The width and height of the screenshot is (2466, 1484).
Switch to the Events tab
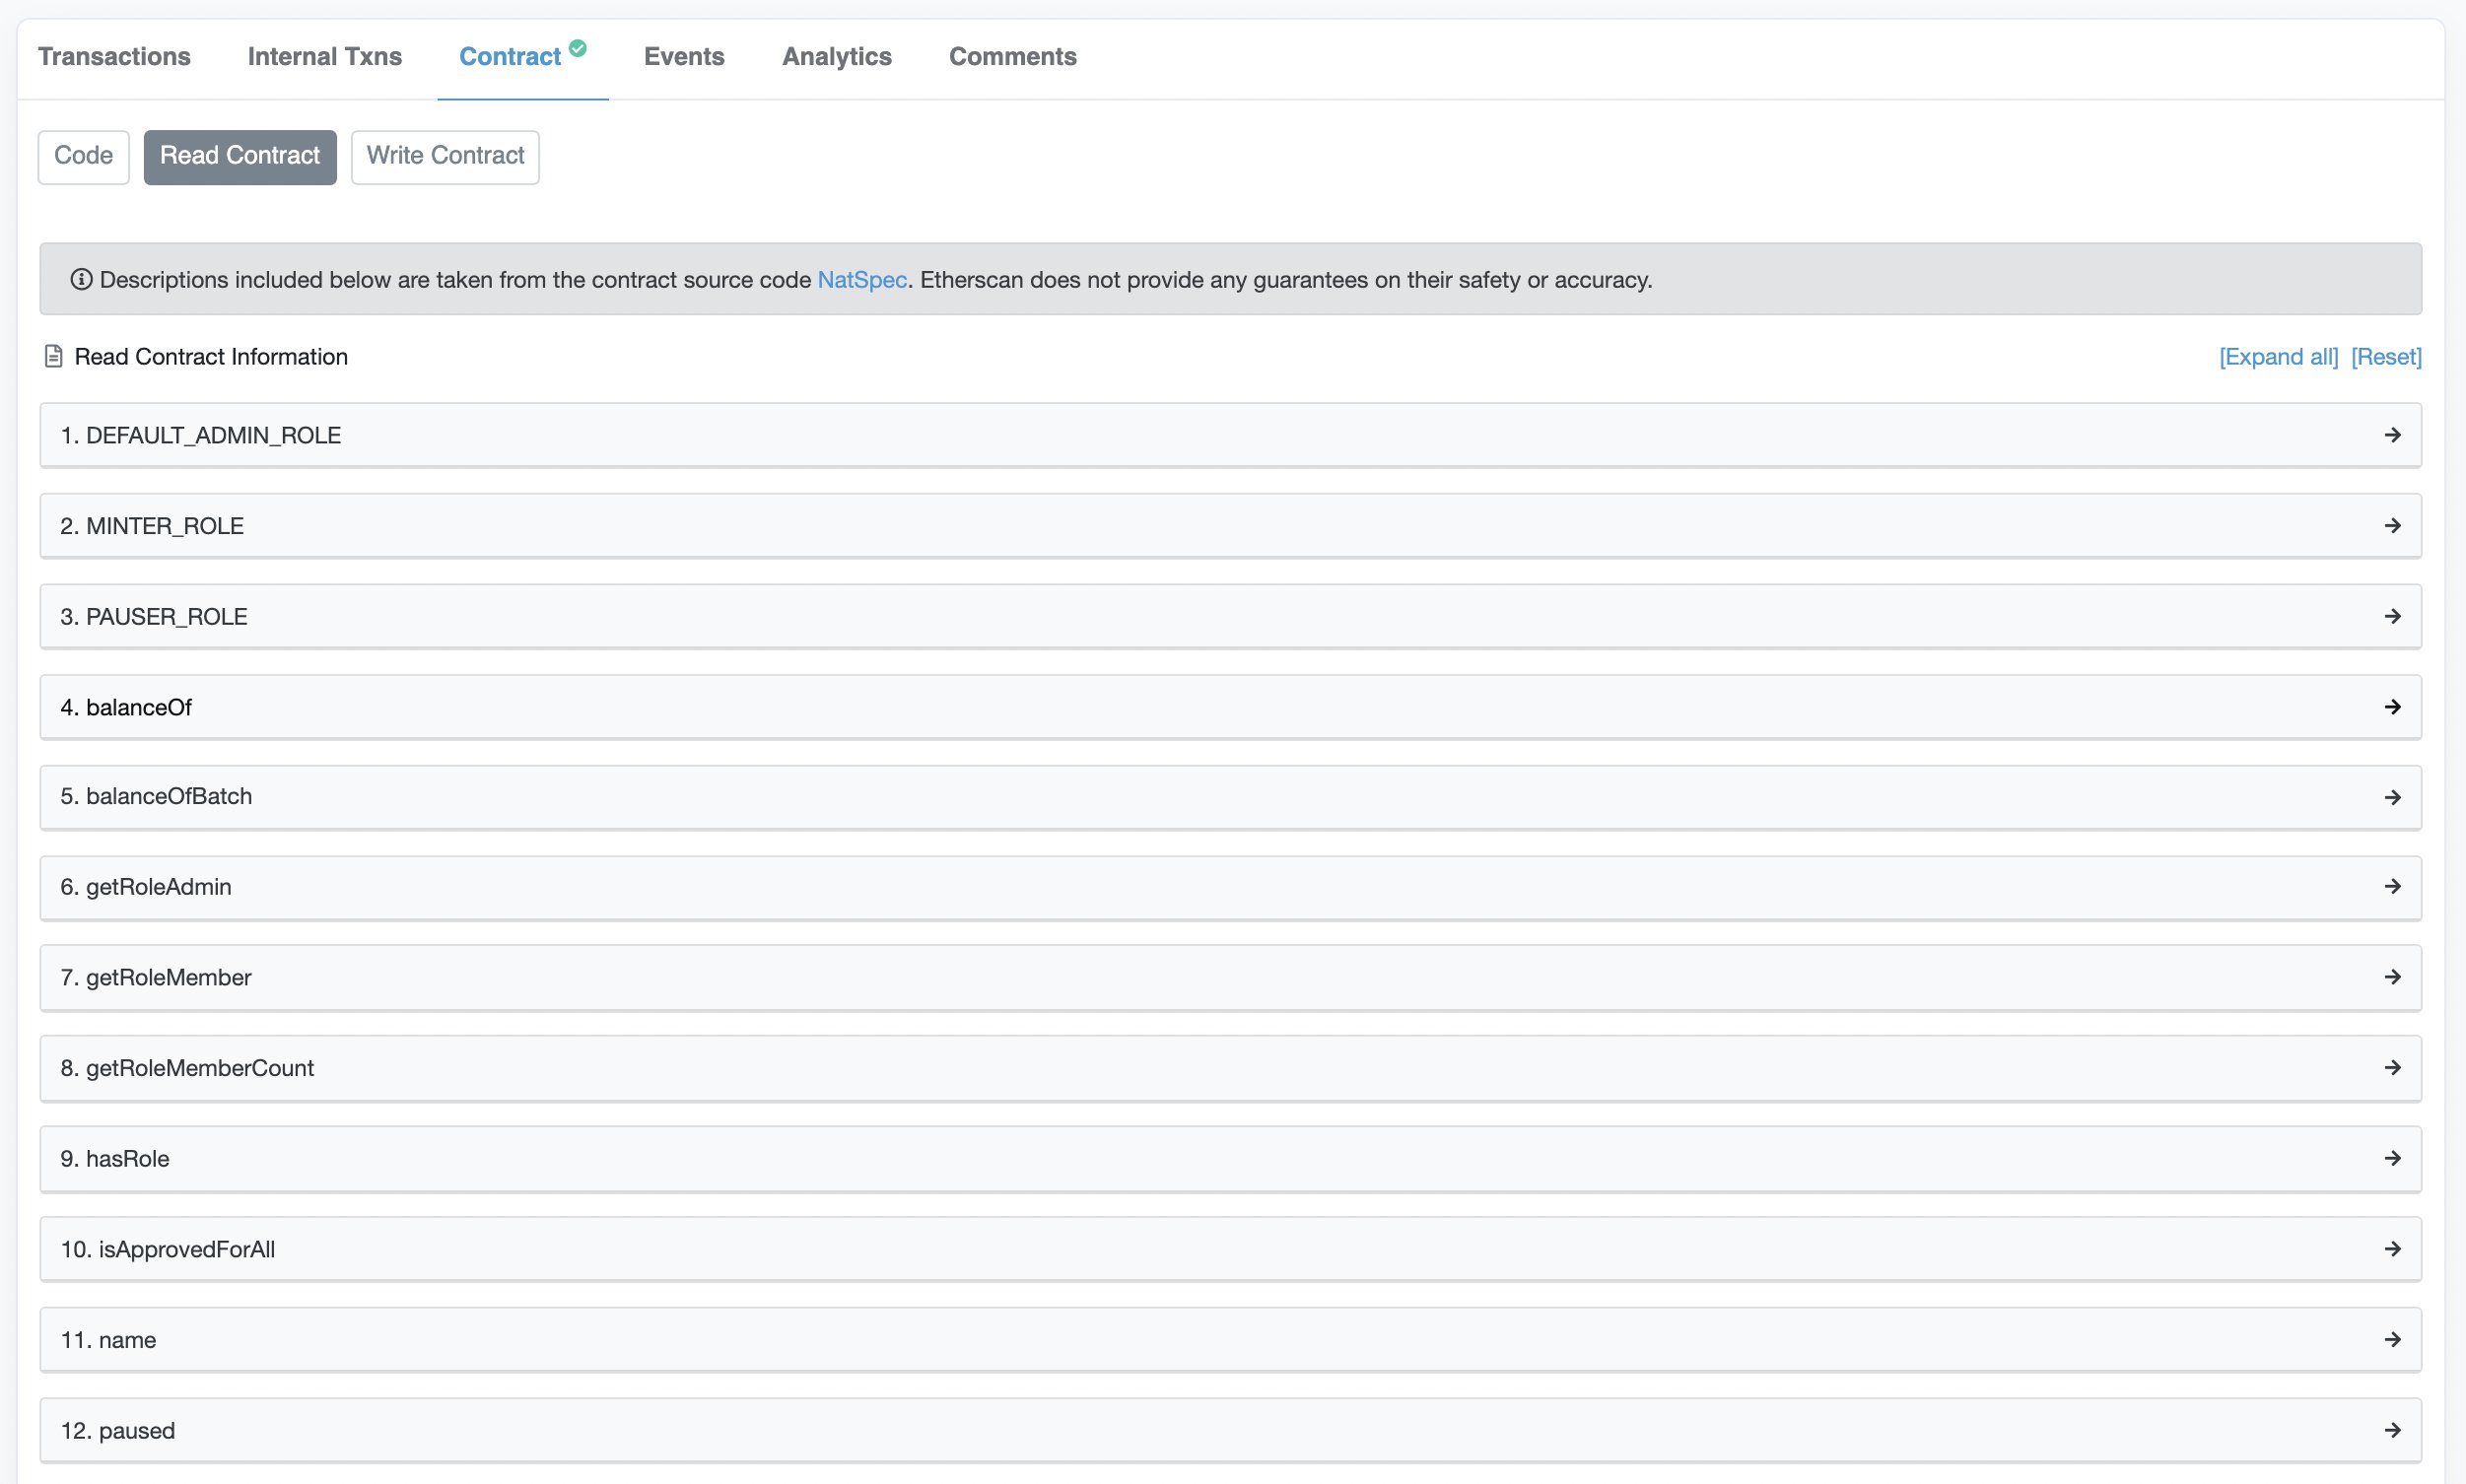(x=684, y=57)
